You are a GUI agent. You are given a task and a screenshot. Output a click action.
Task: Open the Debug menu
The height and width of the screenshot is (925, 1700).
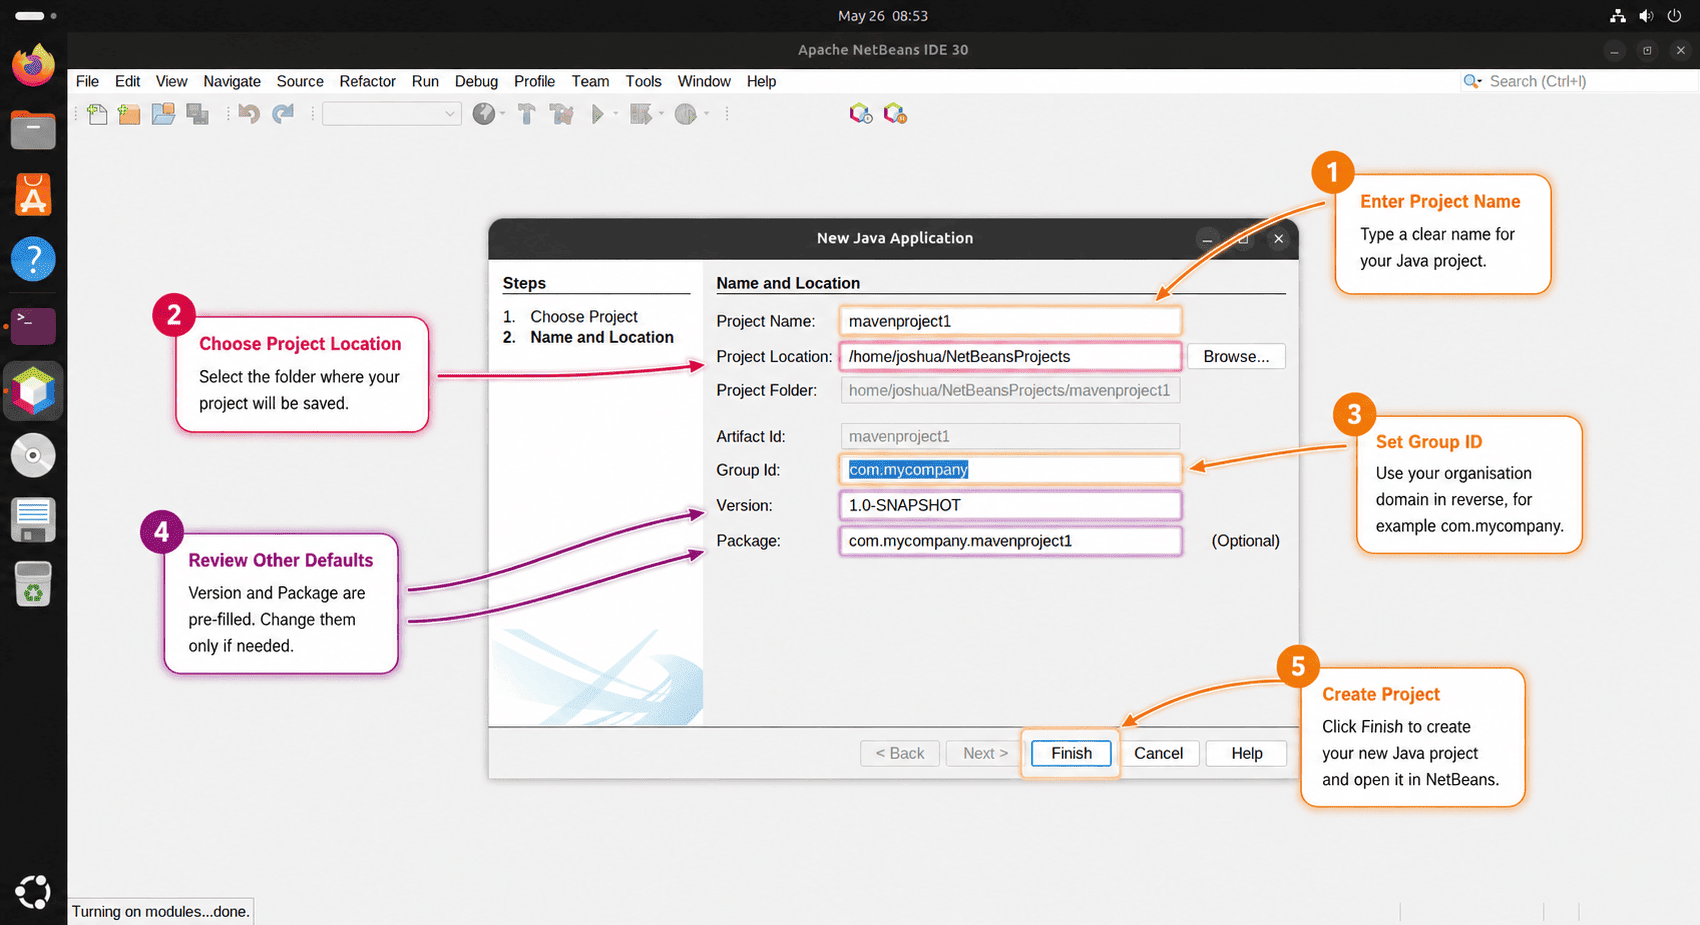(x=476, y=81)
